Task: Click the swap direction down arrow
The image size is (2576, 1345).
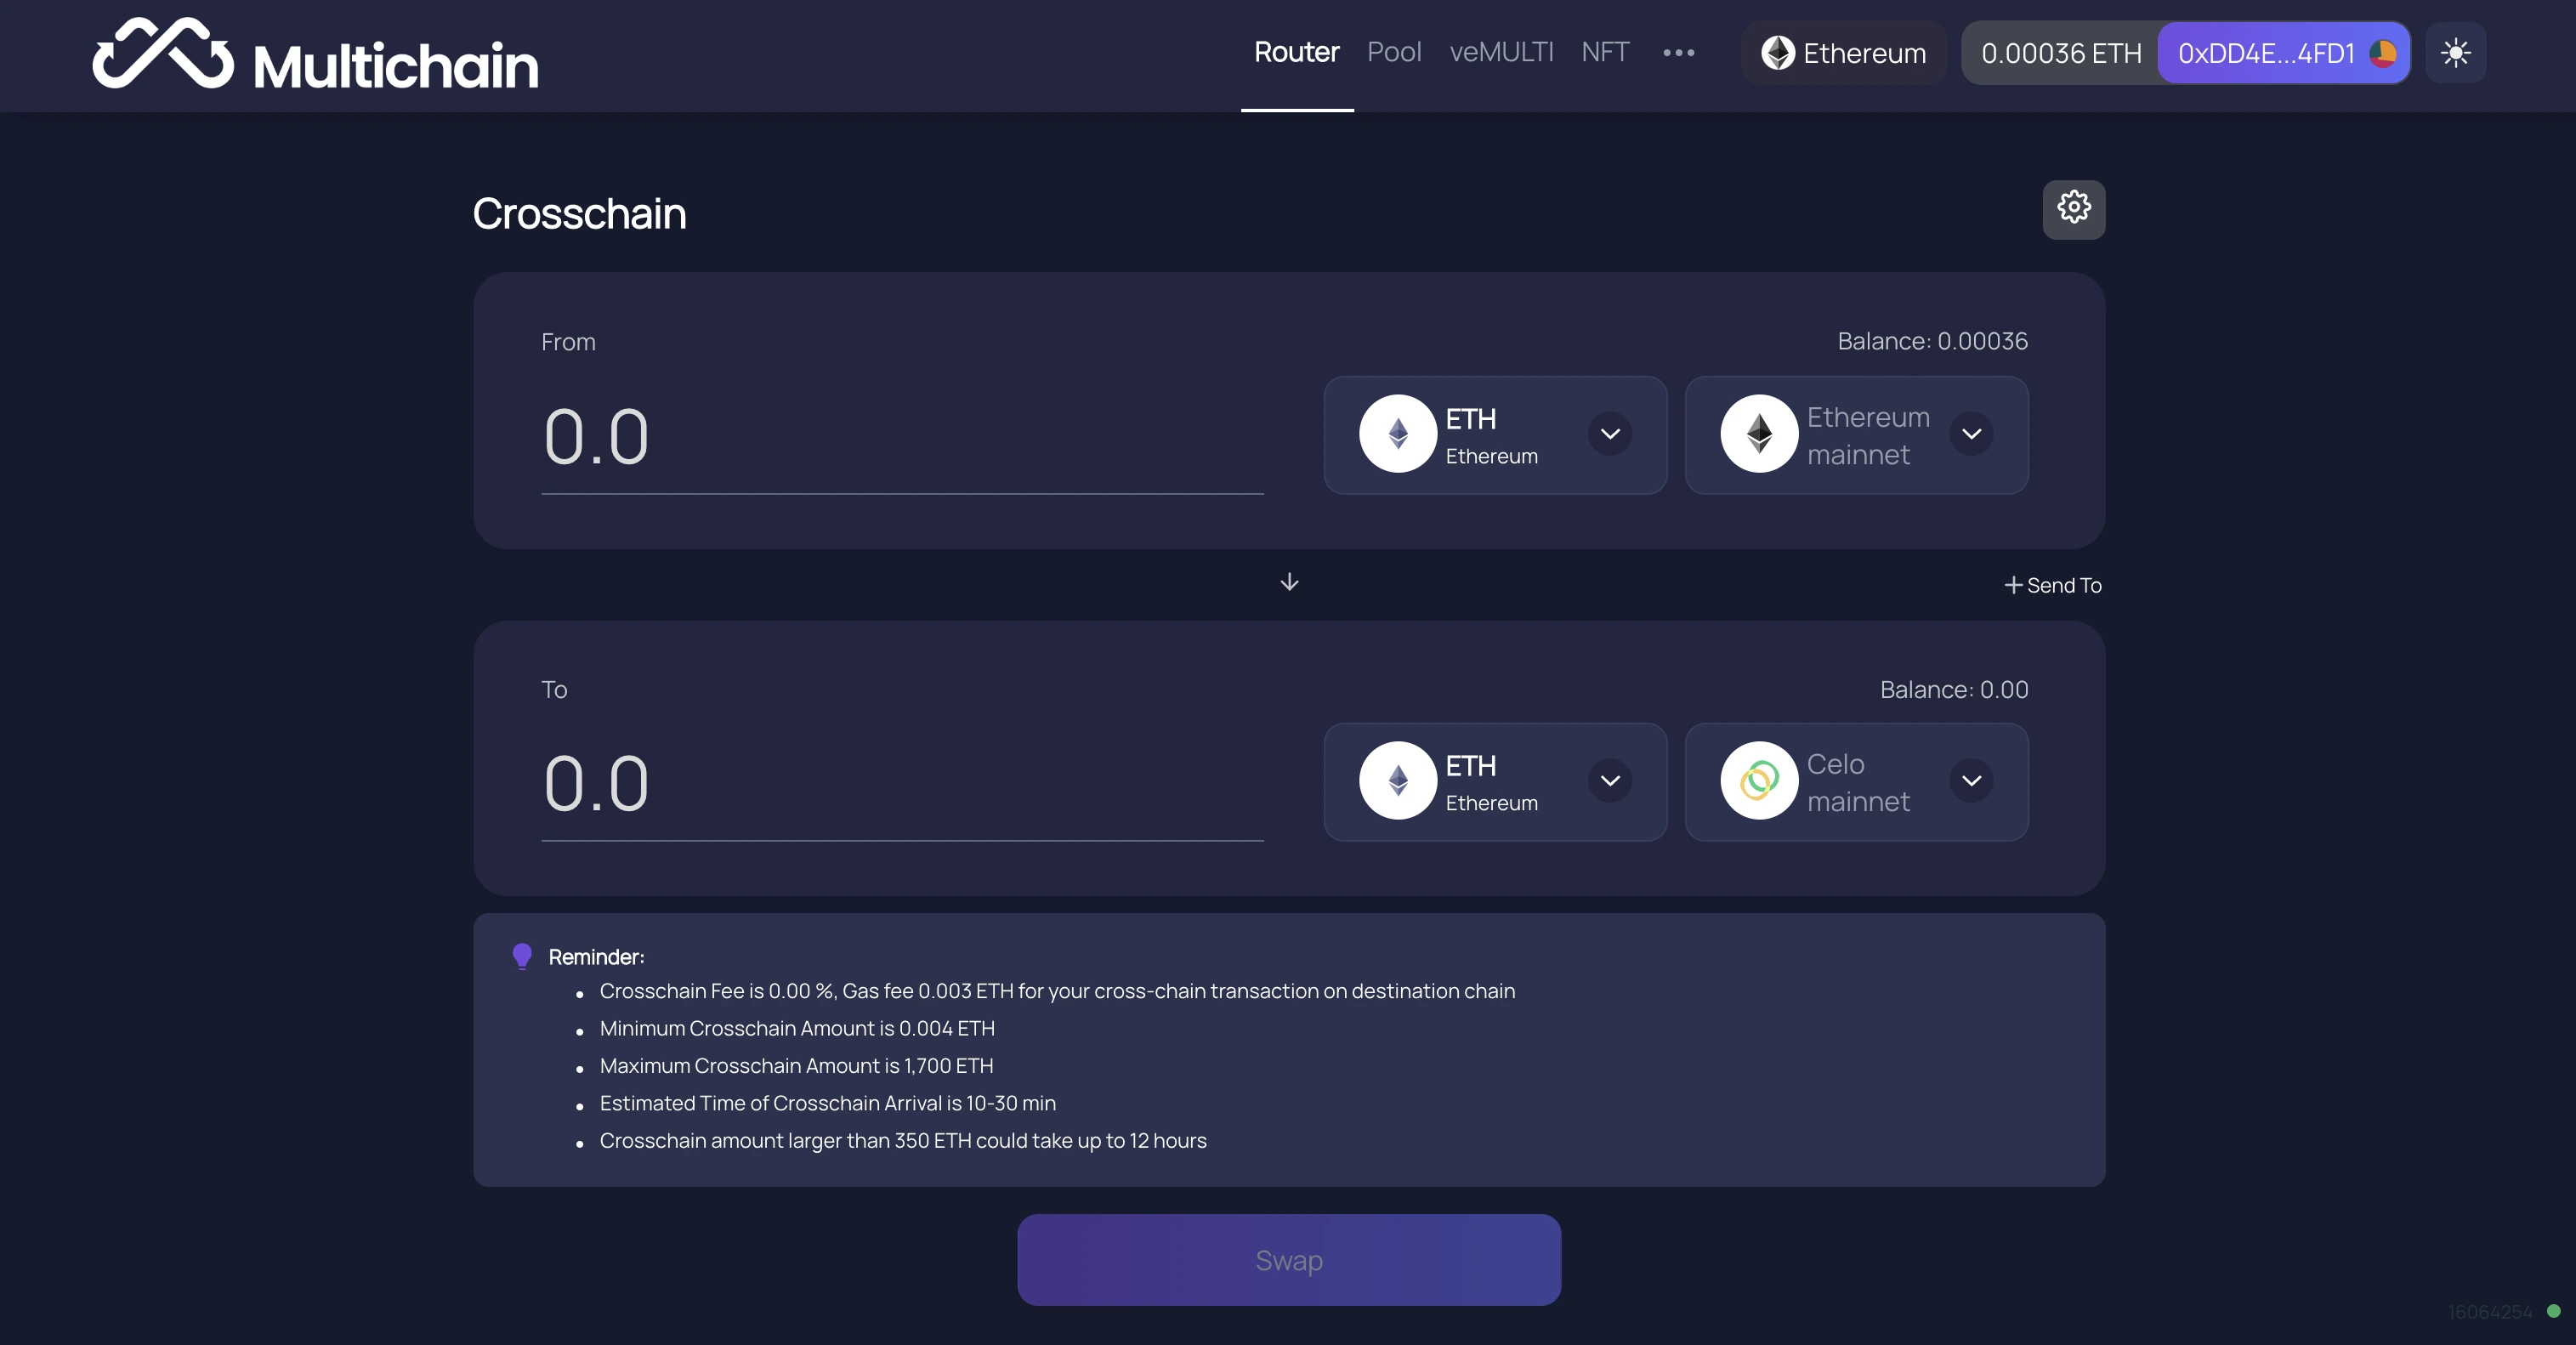Action: point(1289,582)
